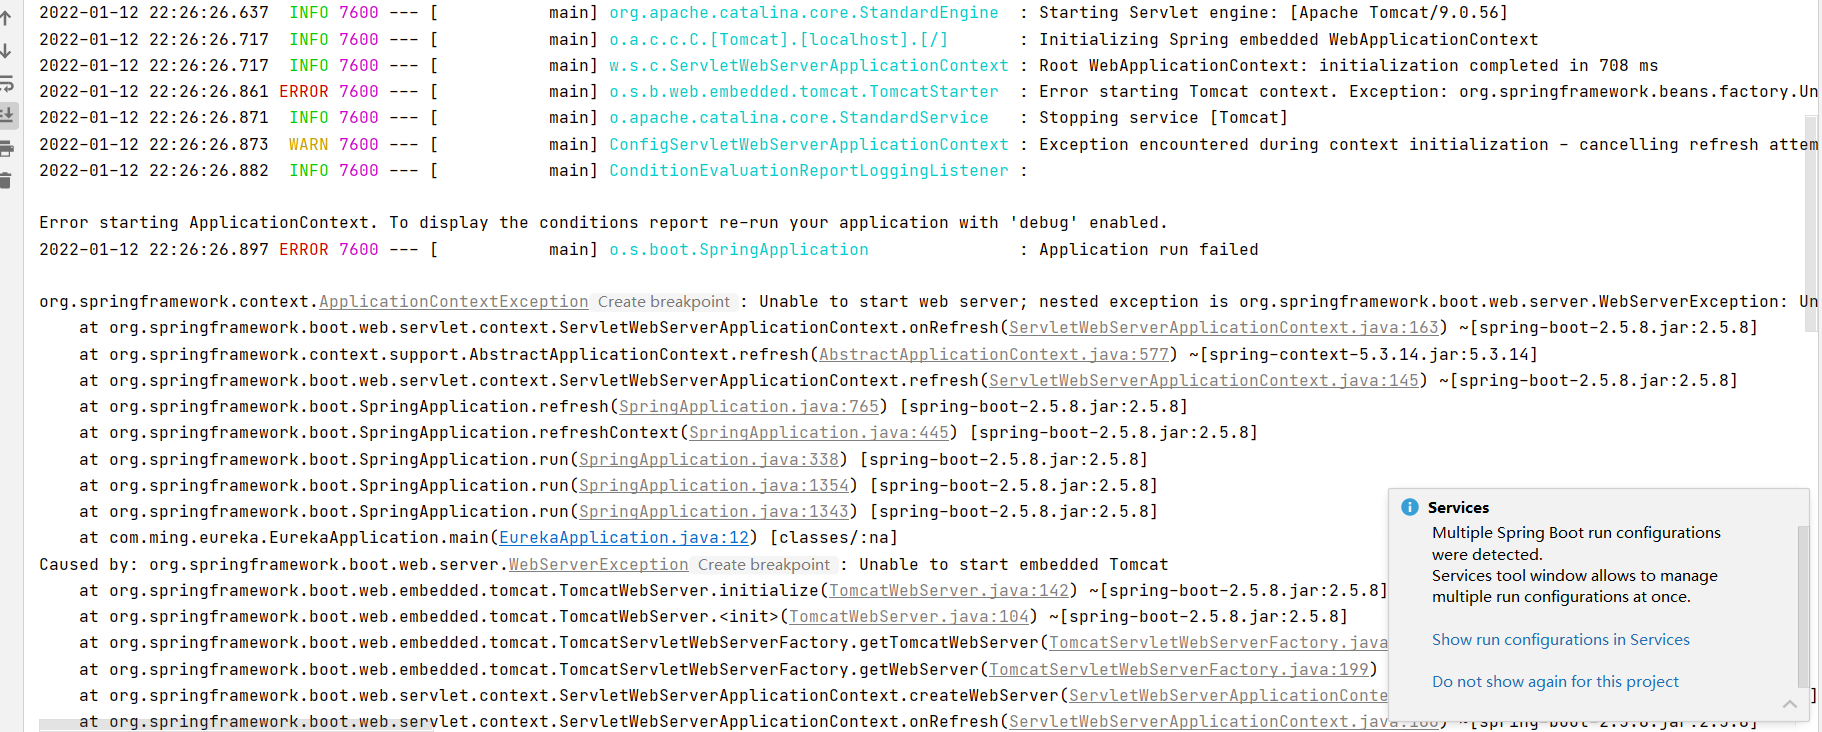Click o.s.b.web.embedded.tomcat.TomcatStarter logger name
The image size is (1822, 732).
point(804,92)
